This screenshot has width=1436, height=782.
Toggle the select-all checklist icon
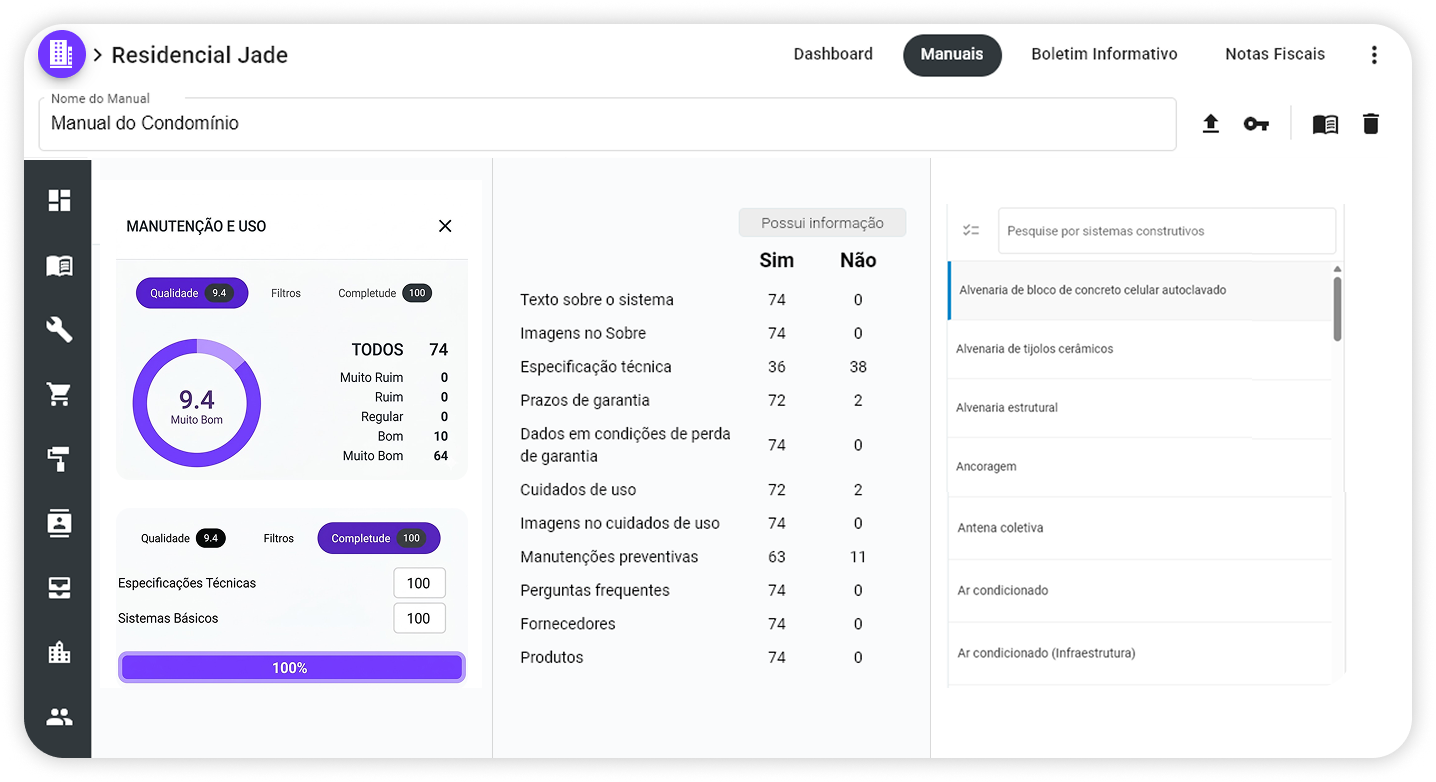[971, 231]
